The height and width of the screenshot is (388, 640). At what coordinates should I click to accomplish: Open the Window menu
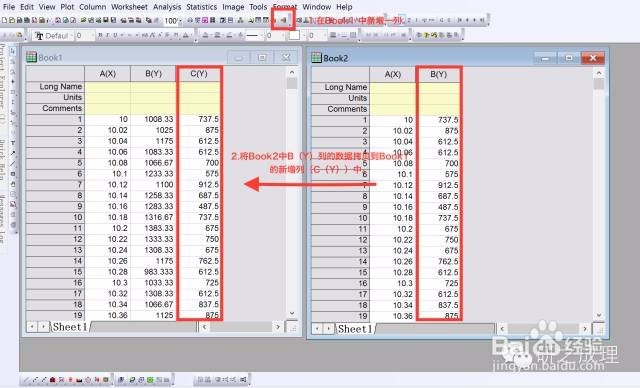pyautogui.click(x=316, y=7)
